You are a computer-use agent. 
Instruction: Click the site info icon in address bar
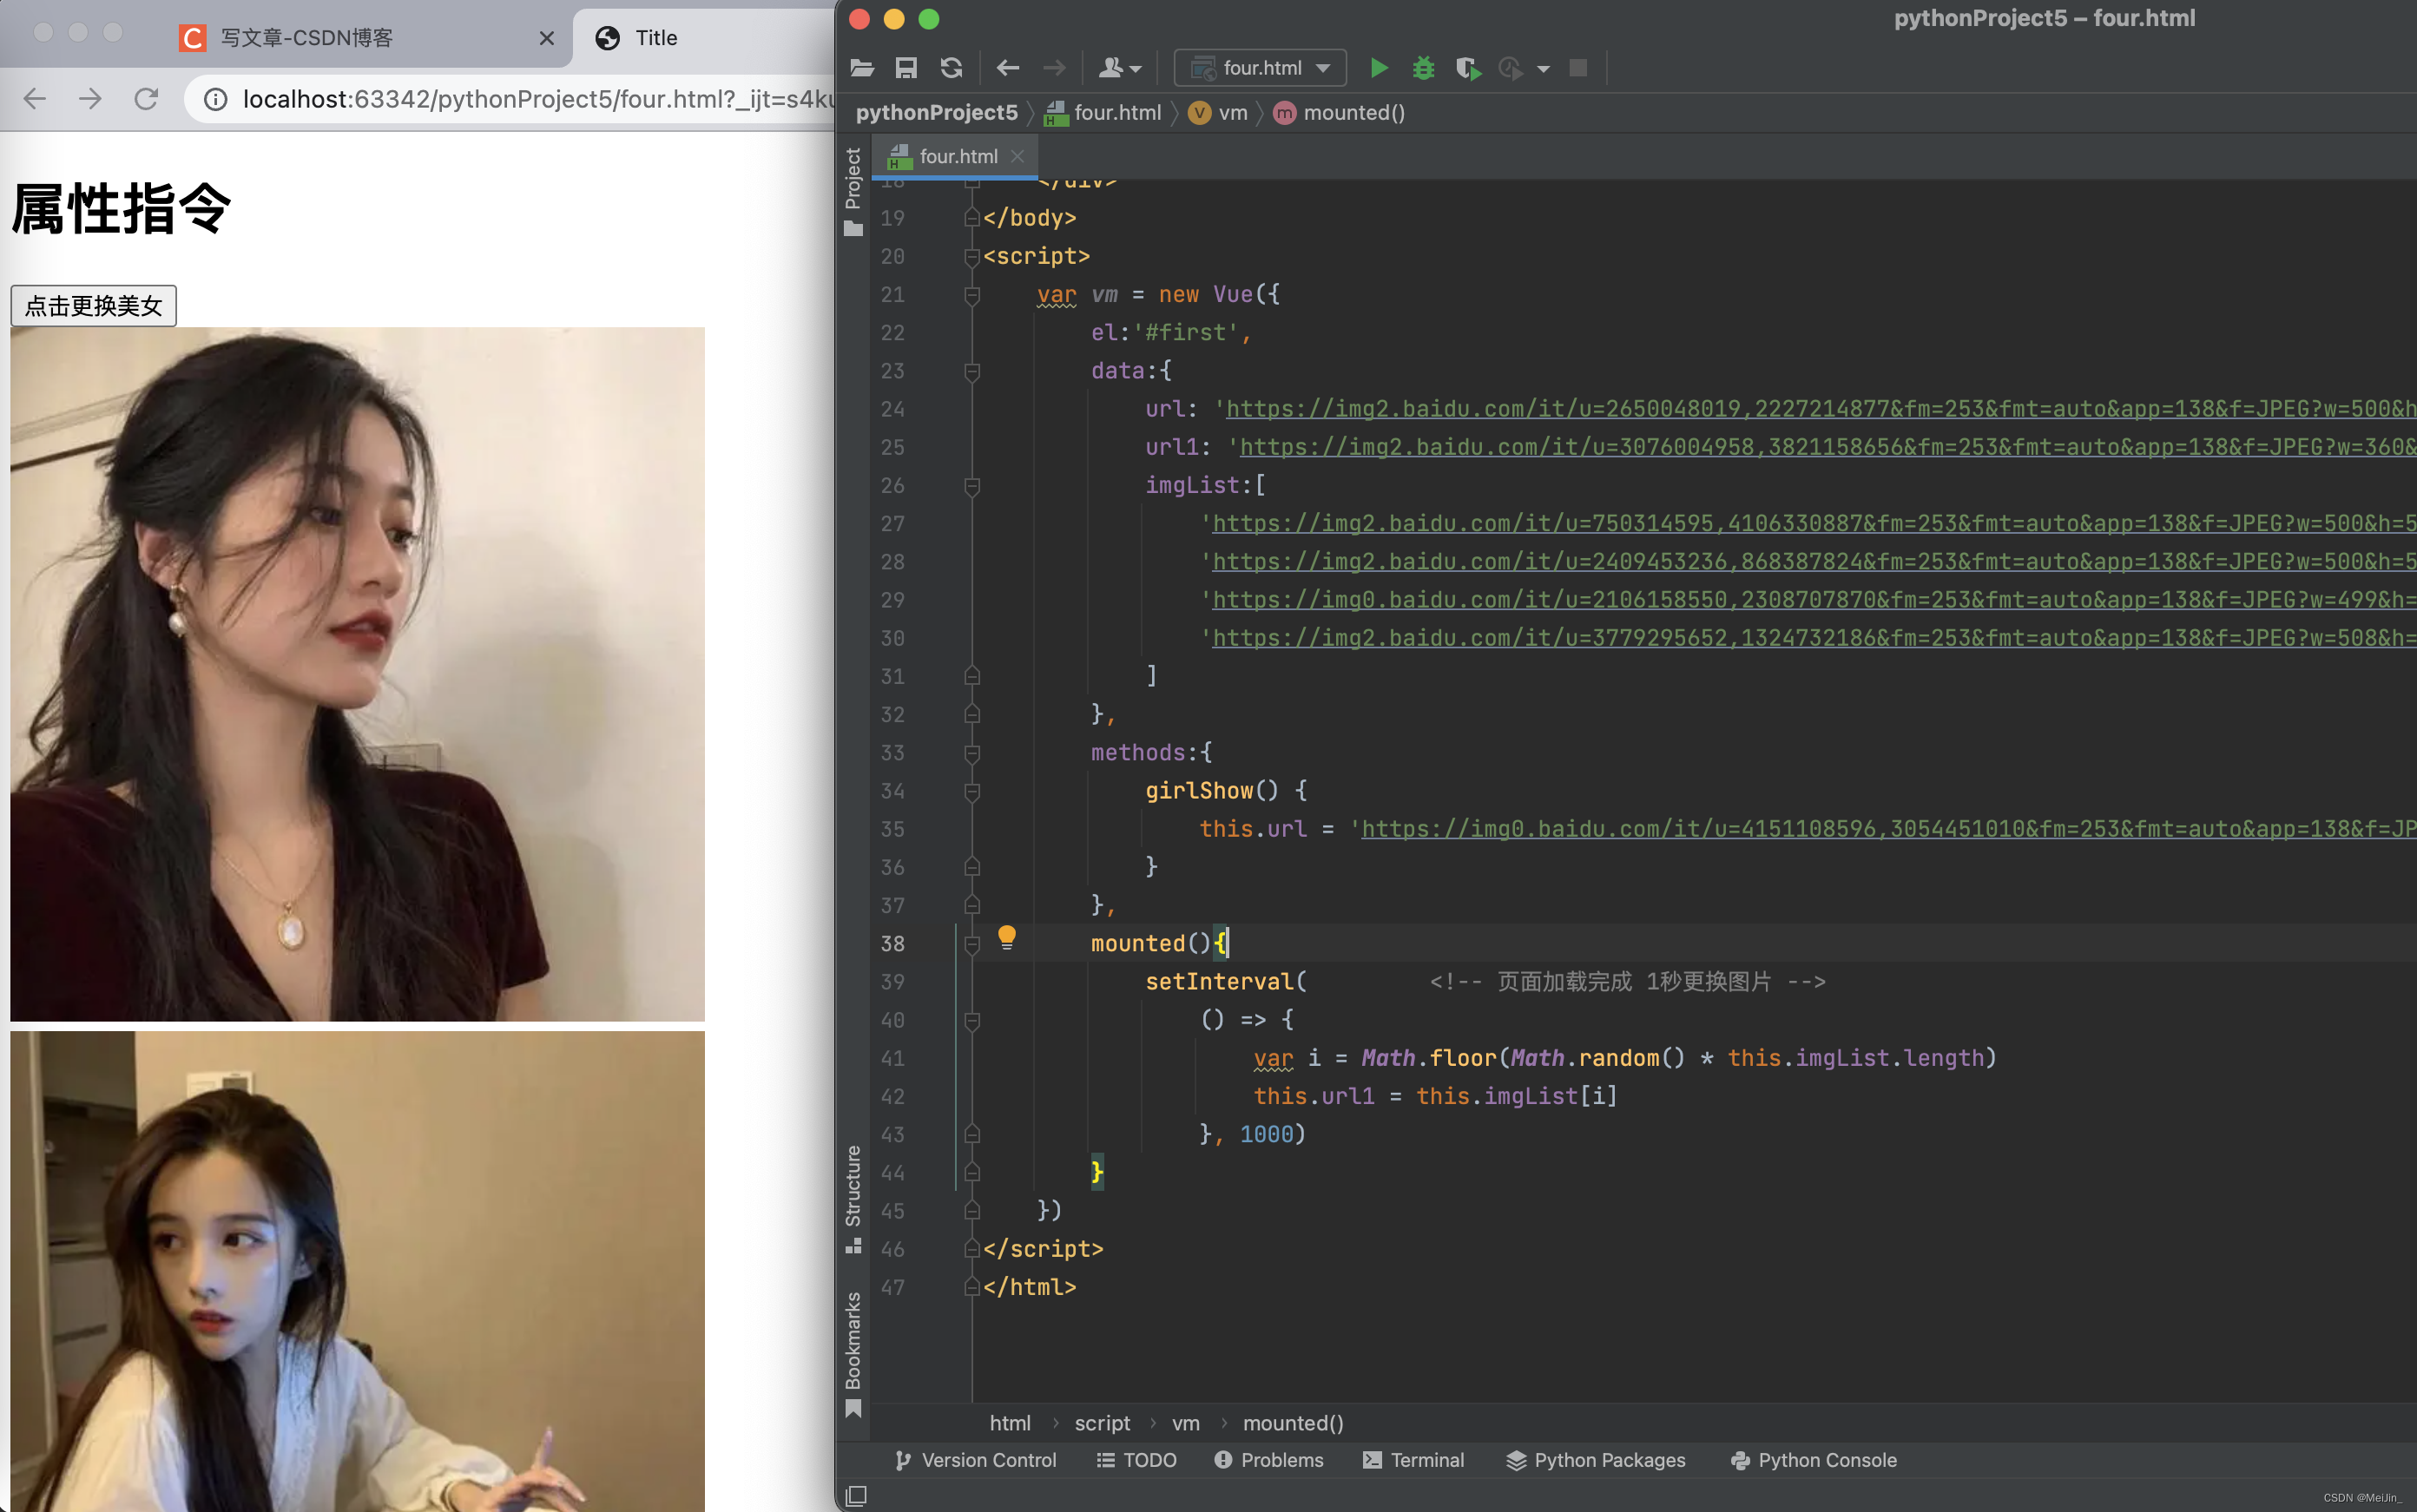(x=215, y=99)
